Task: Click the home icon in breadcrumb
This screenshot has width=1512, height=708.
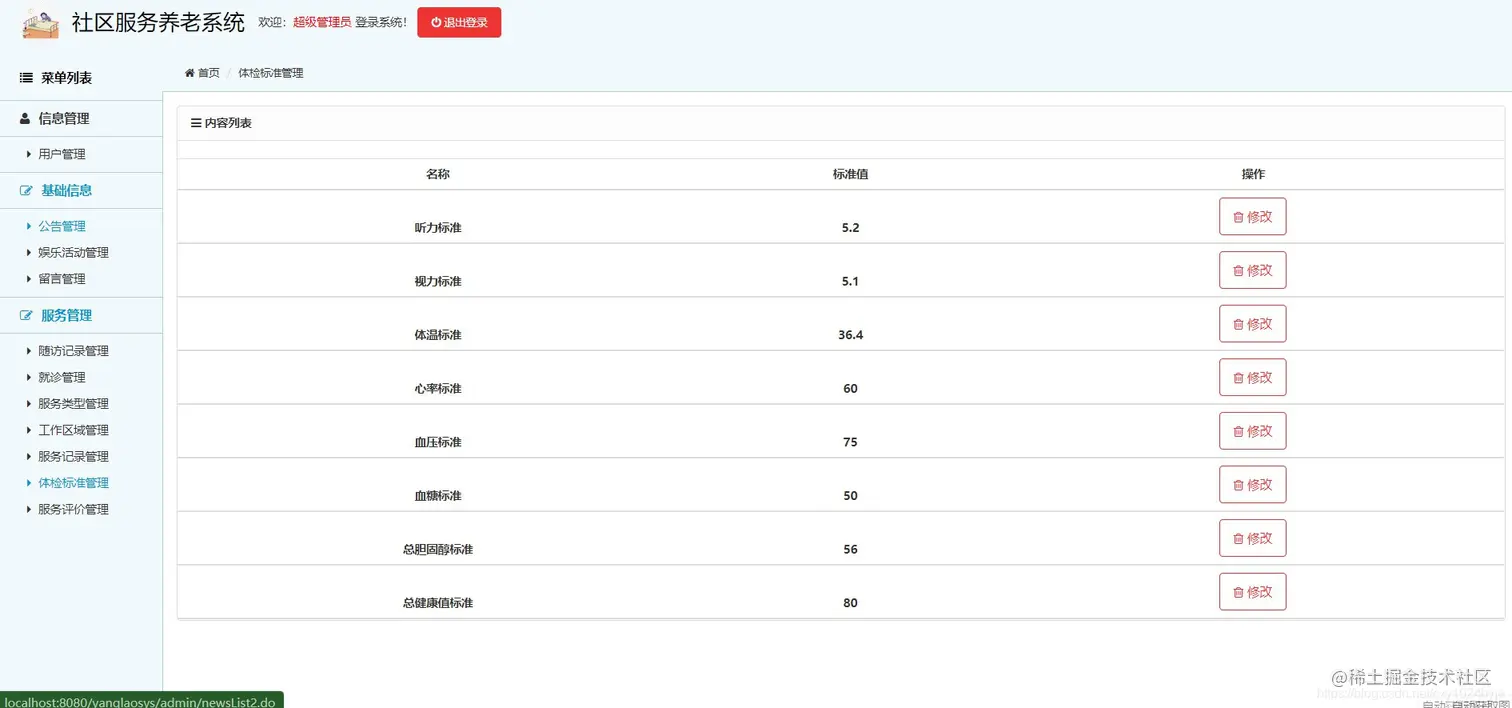Action: (x=190, y=73)
